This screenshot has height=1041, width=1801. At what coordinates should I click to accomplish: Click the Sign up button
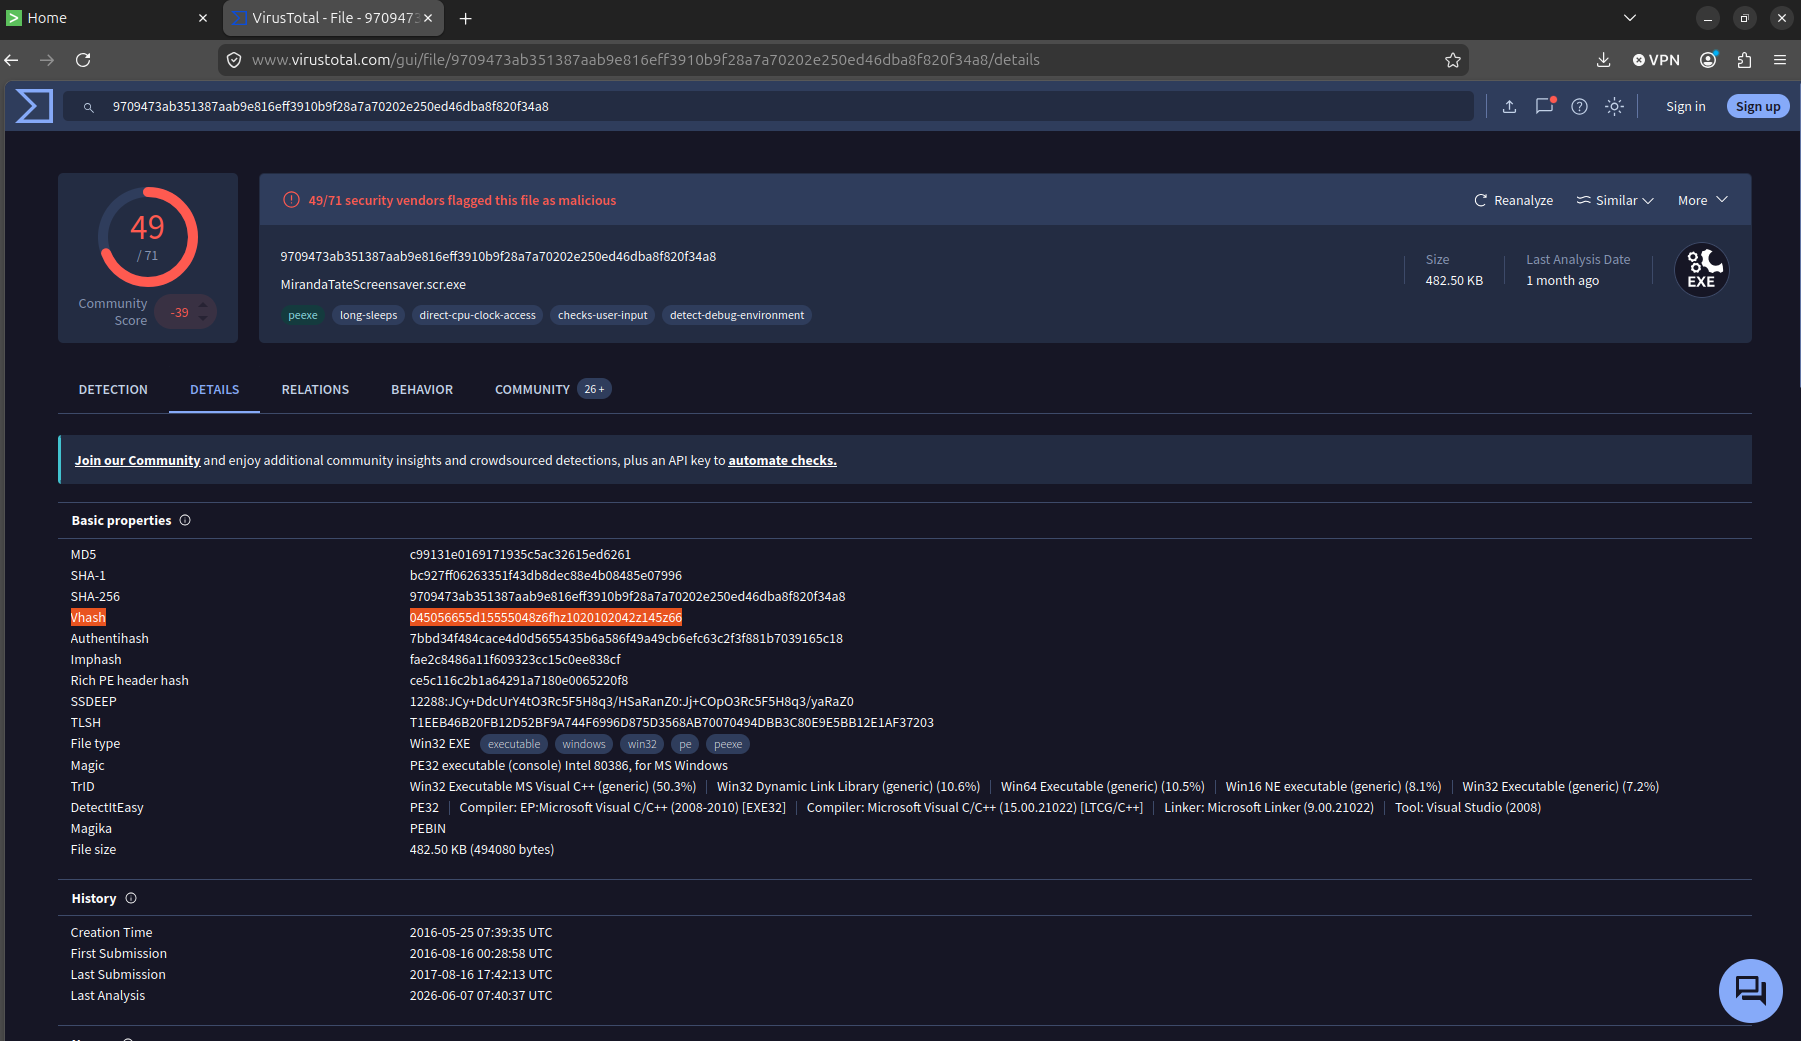pyautogui.click(x=1757, y=106)
